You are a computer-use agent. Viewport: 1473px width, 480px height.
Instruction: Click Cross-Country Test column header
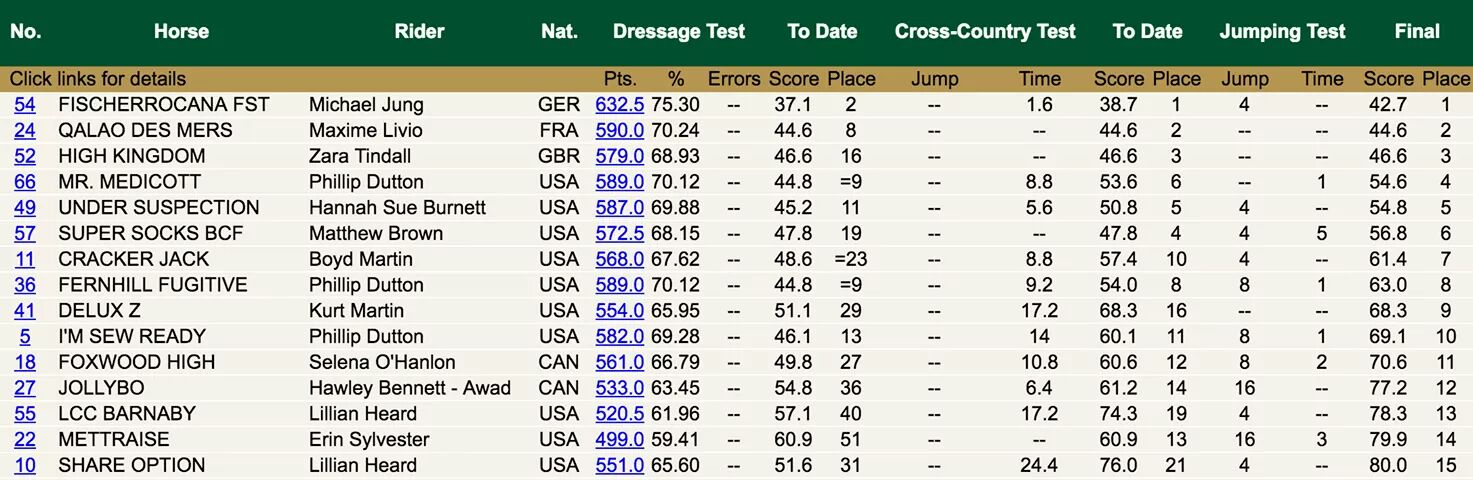point(984,31)
